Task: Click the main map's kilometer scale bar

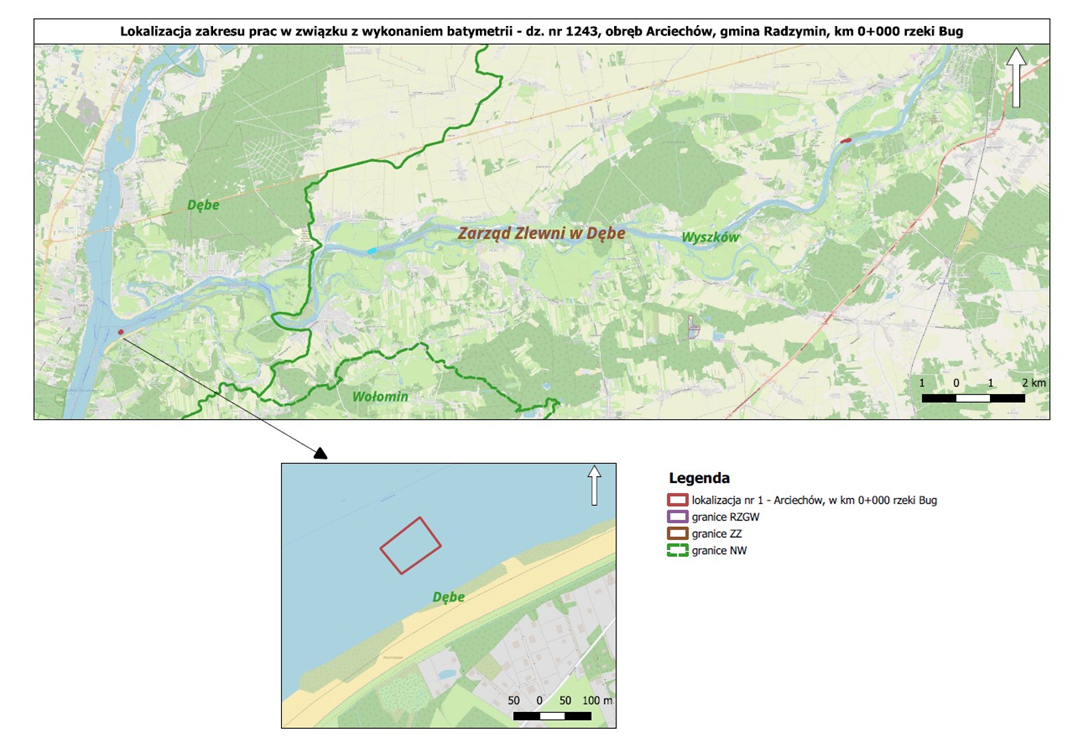Action: click(x=972, y=398)
